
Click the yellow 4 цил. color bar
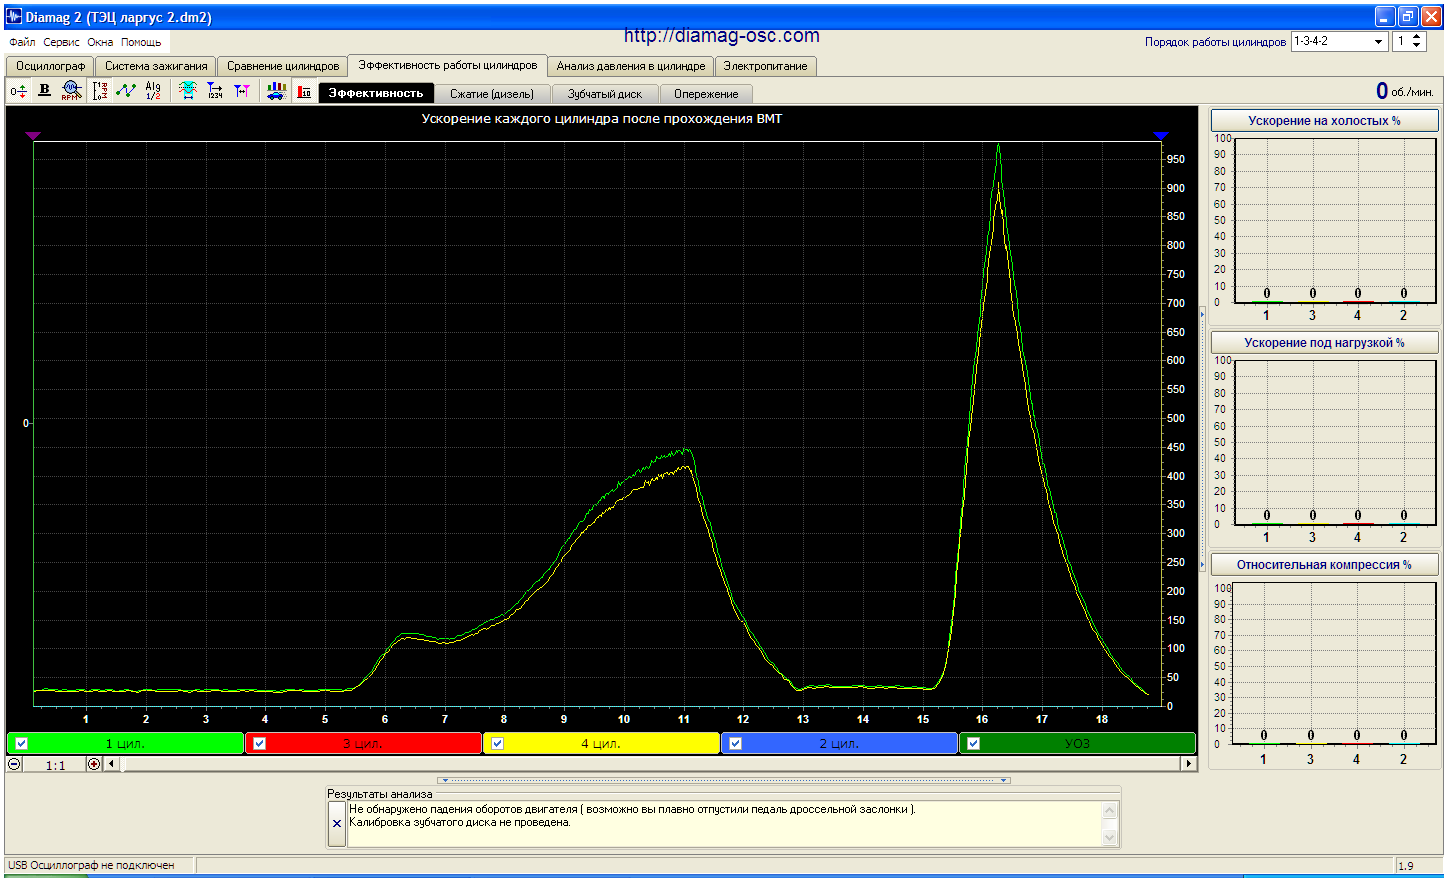point(602,743)
